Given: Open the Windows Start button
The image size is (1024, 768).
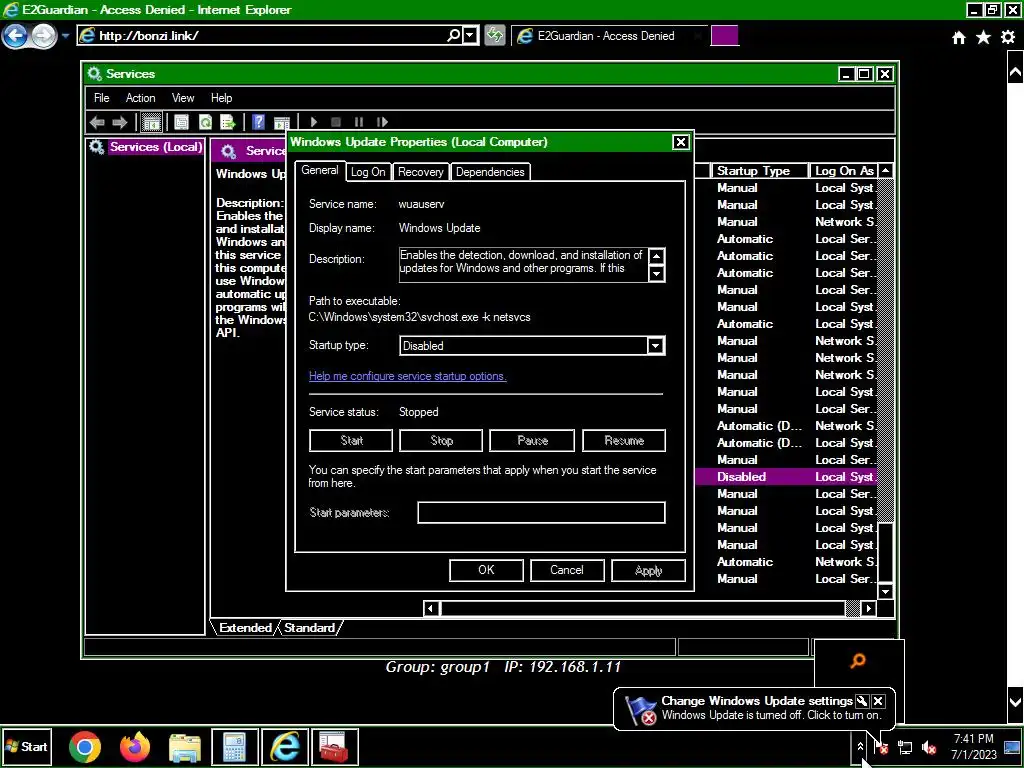Looking at the screenshot, I should 26,746.
